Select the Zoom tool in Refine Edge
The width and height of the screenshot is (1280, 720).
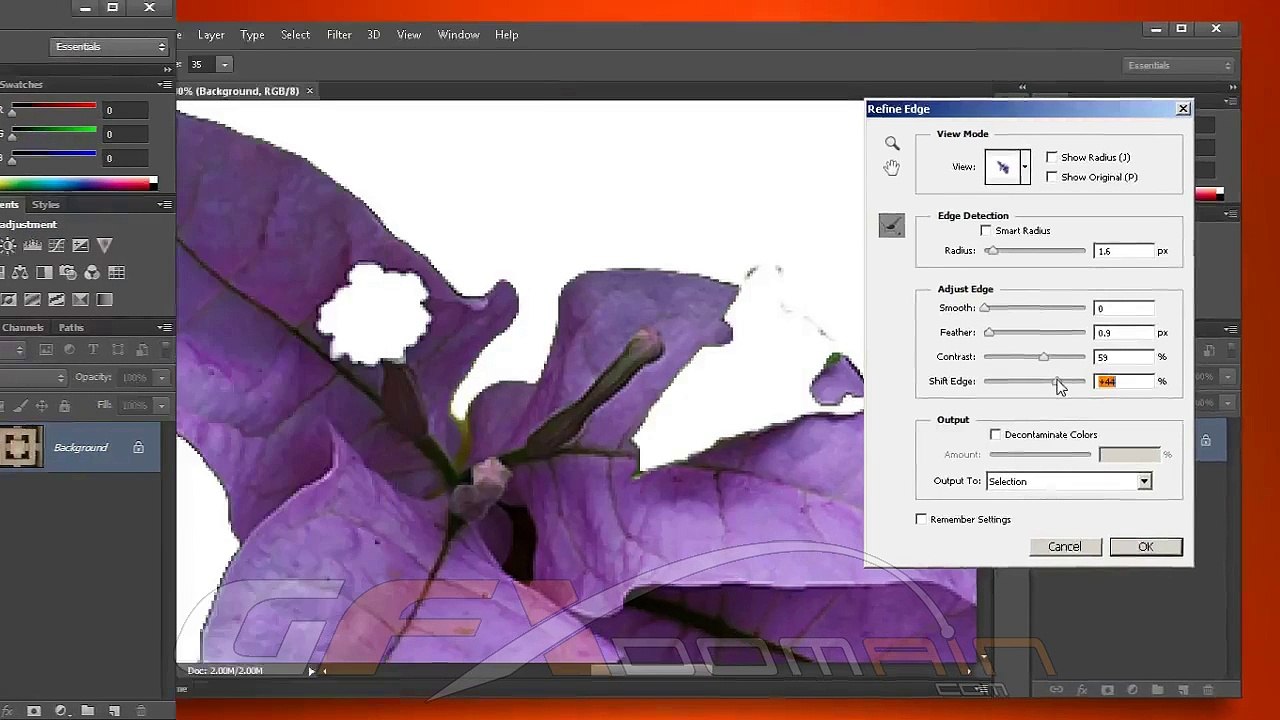tap(892, 144)
